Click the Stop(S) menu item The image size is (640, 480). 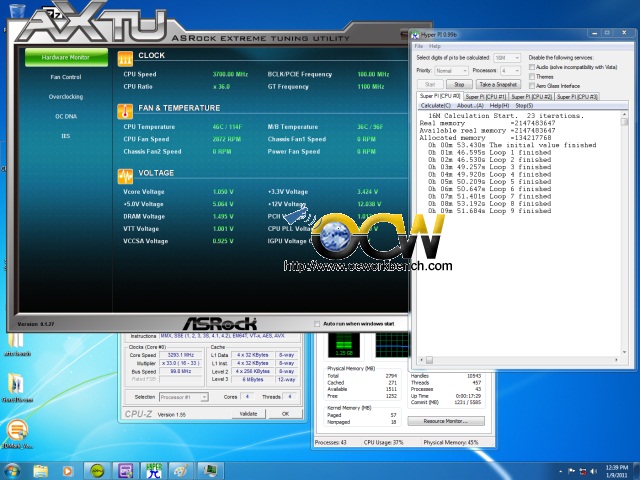524,106
